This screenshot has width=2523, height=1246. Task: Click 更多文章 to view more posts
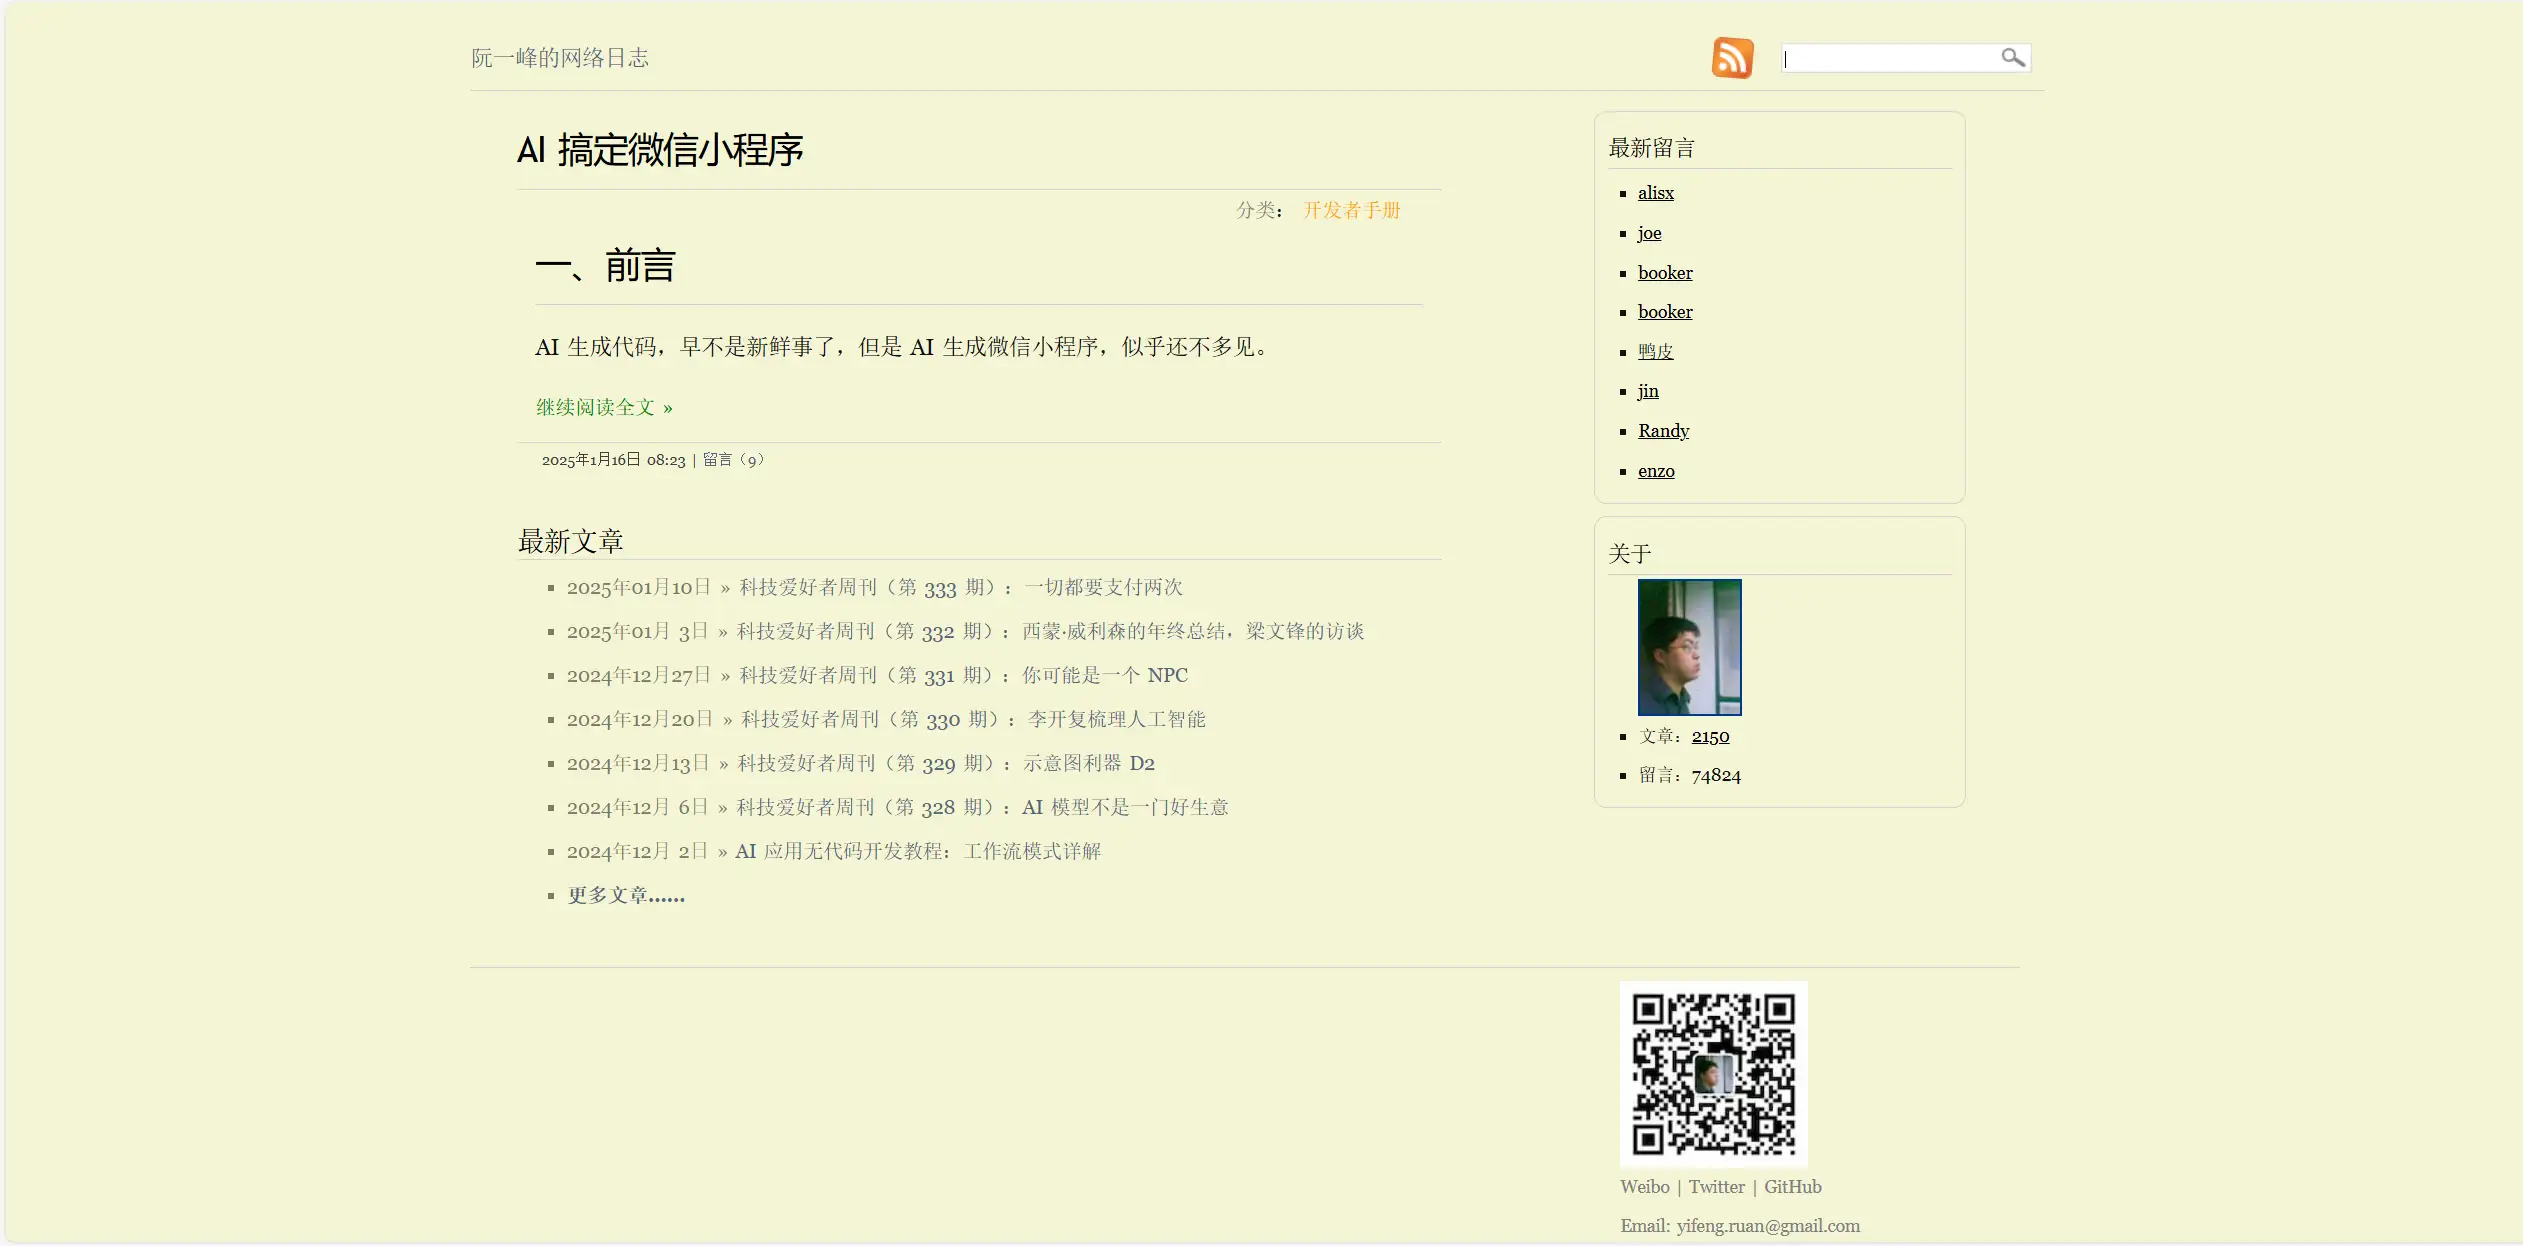click(x=626, y=895)
